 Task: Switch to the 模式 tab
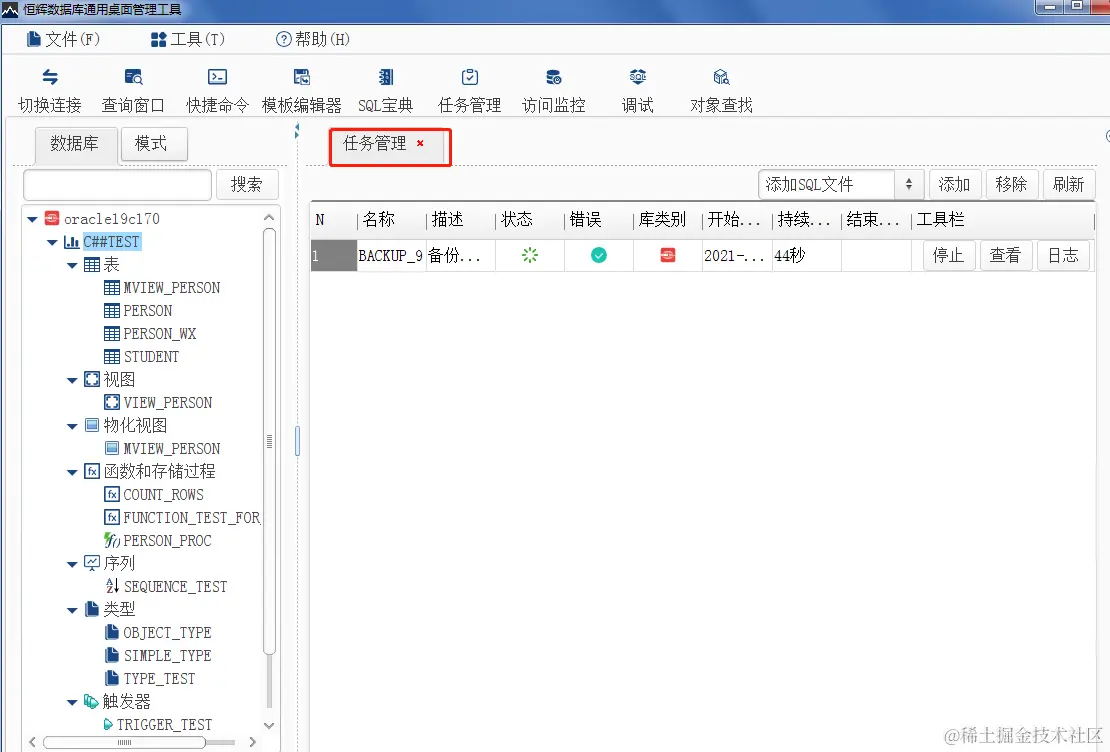pos(154,144)
